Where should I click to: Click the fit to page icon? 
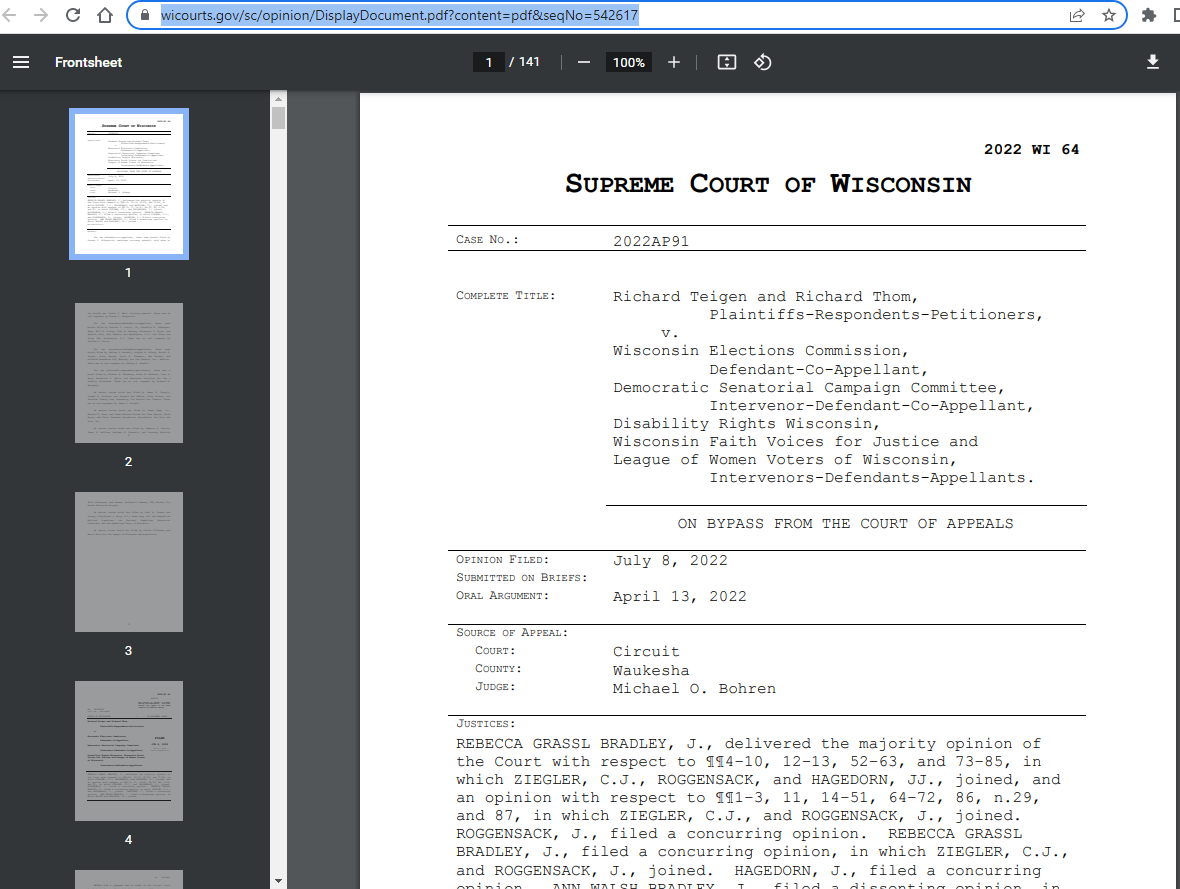pyautogui.click(x=727, y=62)
